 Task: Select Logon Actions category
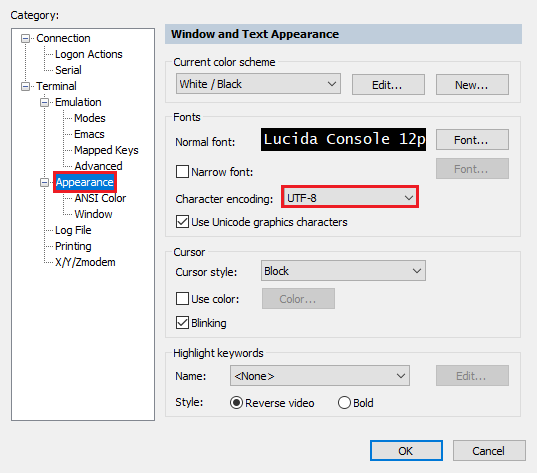coord(88,54)
